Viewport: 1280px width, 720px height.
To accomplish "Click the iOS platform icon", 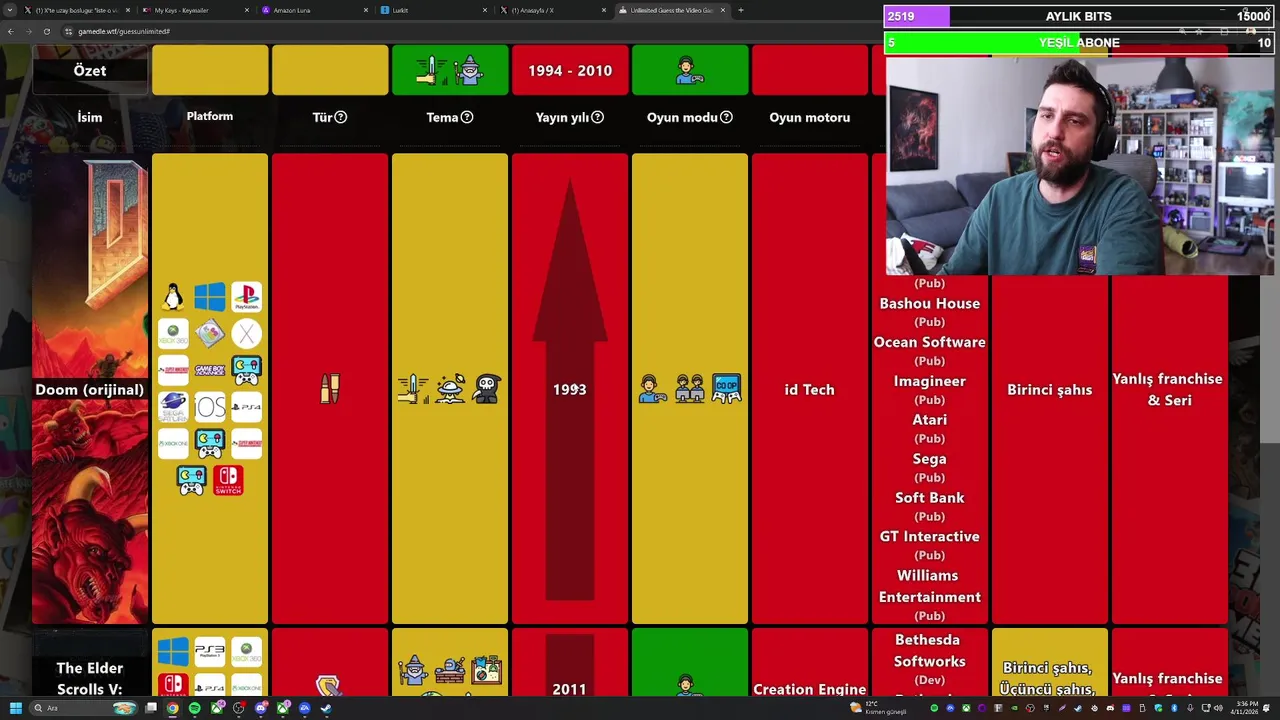I will 210,407.
